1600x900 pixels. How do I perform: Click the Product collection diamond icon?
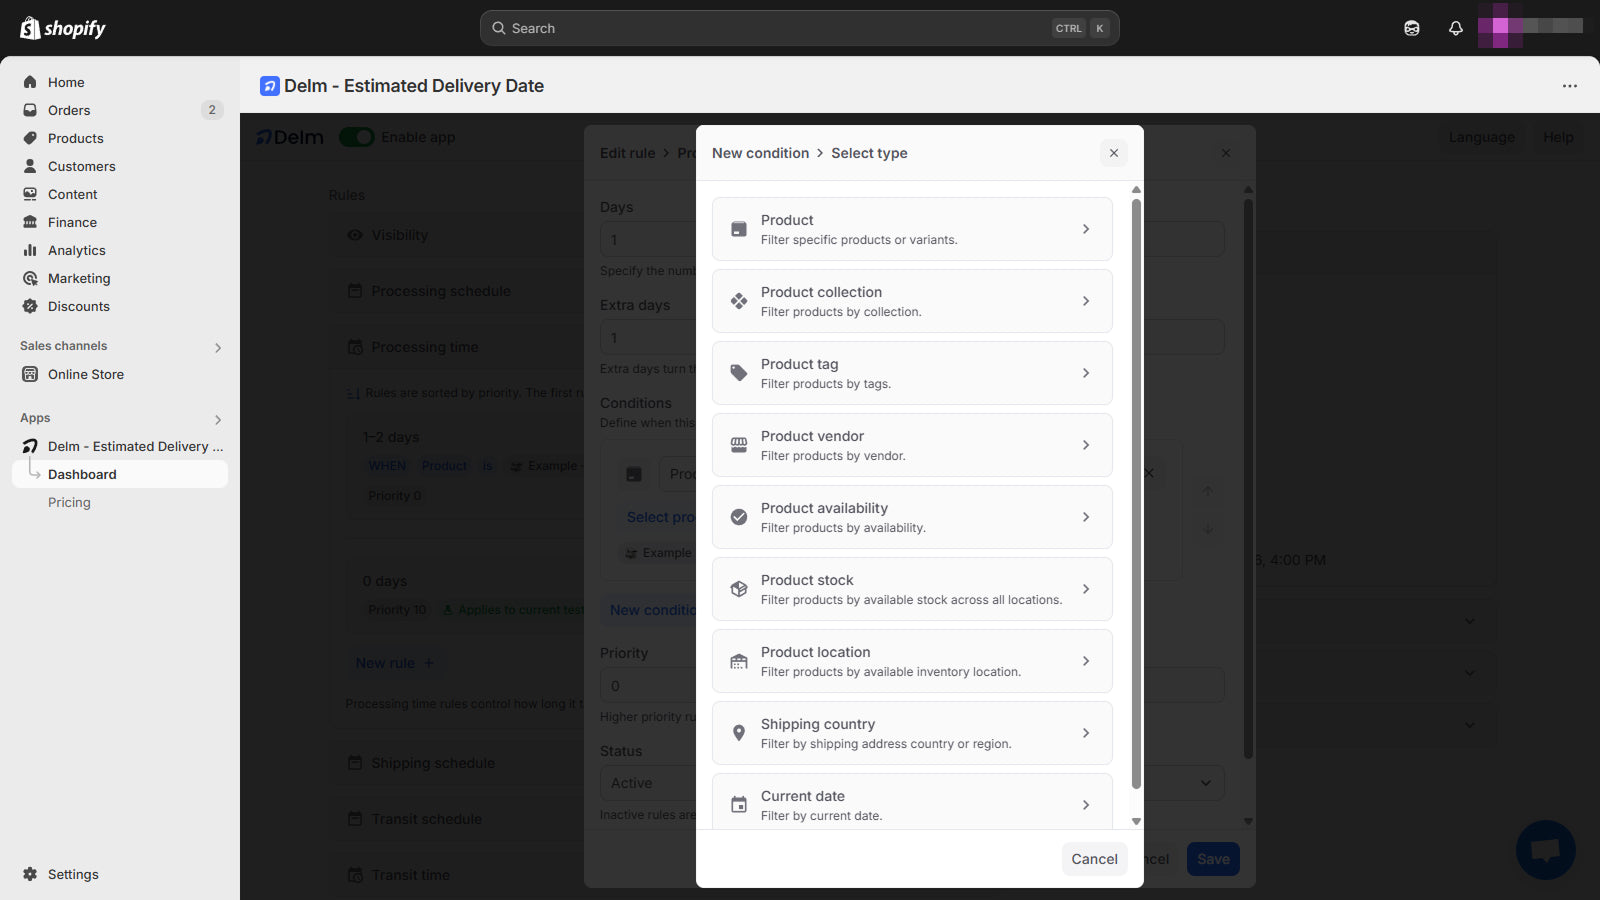point(739,301)
